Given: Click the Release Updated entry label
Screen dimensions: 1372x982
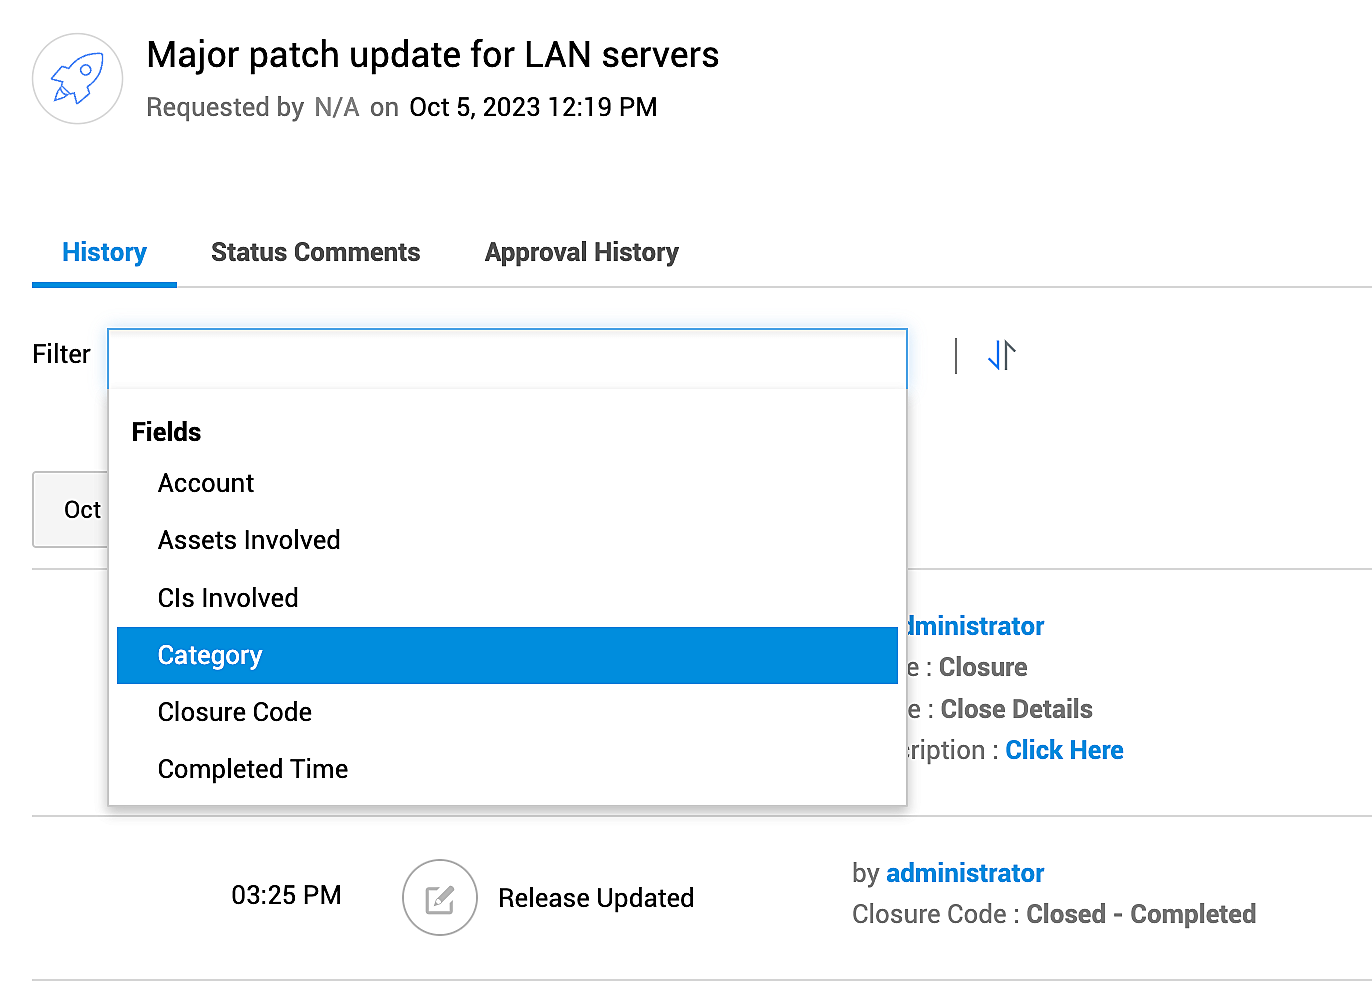Looking at the screenshot, I should coord(596,898).
